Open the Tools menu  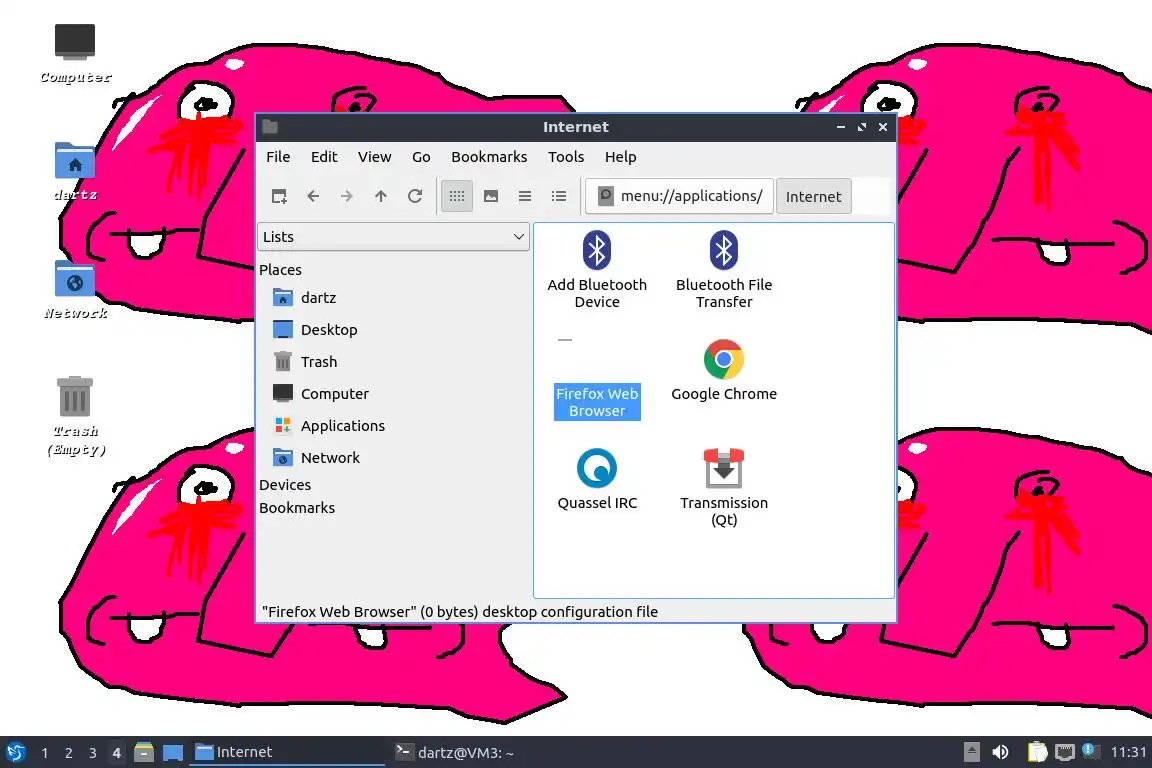click(566, 157)
